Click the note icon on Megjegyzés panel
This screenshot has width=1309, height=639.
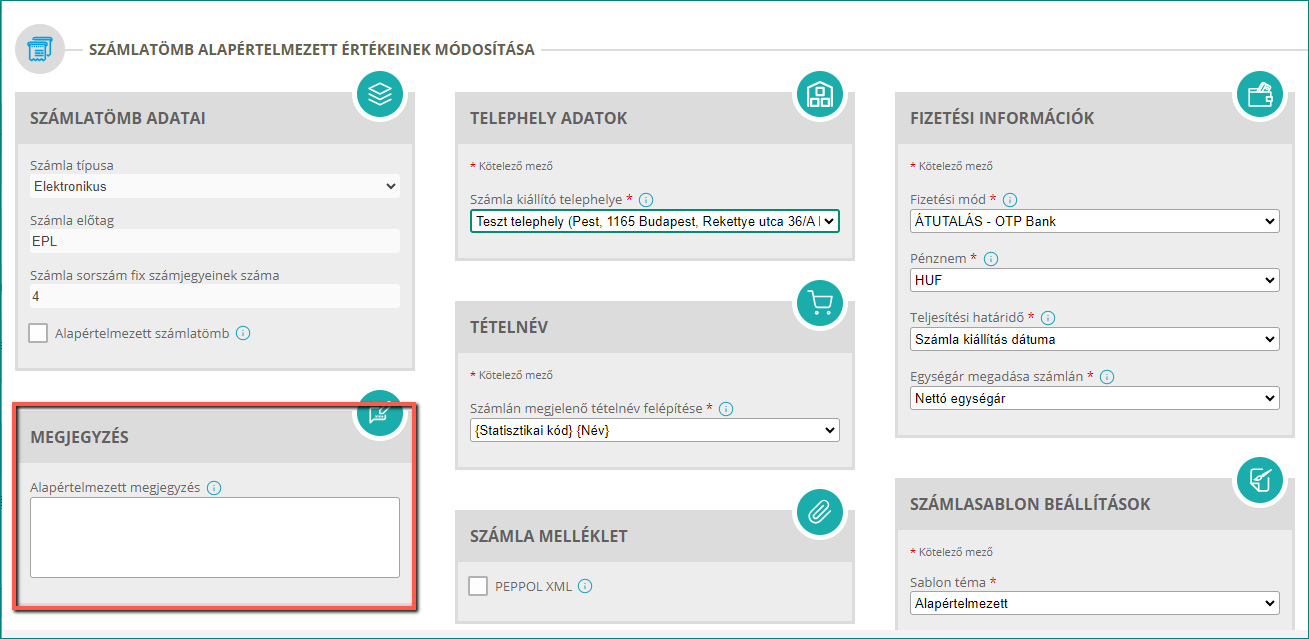(380, 412)
